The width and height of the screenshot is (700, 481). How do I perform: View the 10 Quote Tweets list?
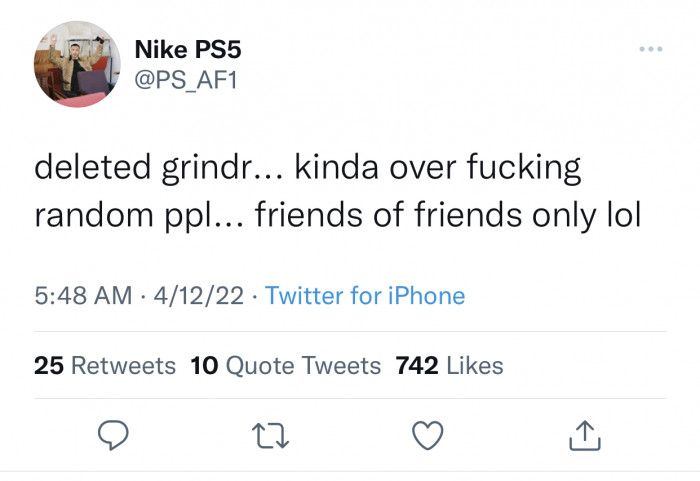[286, 365]
